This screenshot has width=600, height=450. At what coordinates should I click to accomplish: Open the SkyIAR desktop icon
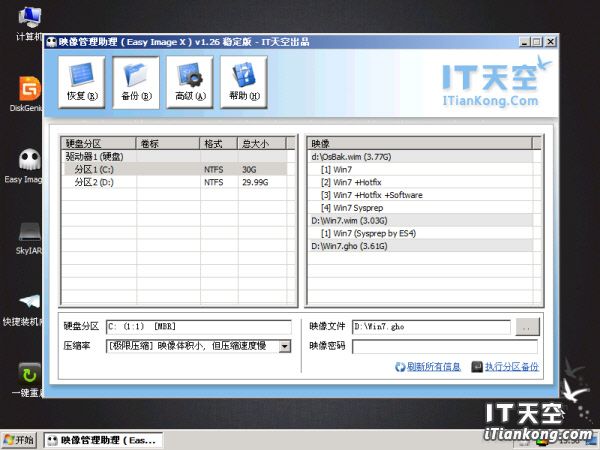pos(29,238)
